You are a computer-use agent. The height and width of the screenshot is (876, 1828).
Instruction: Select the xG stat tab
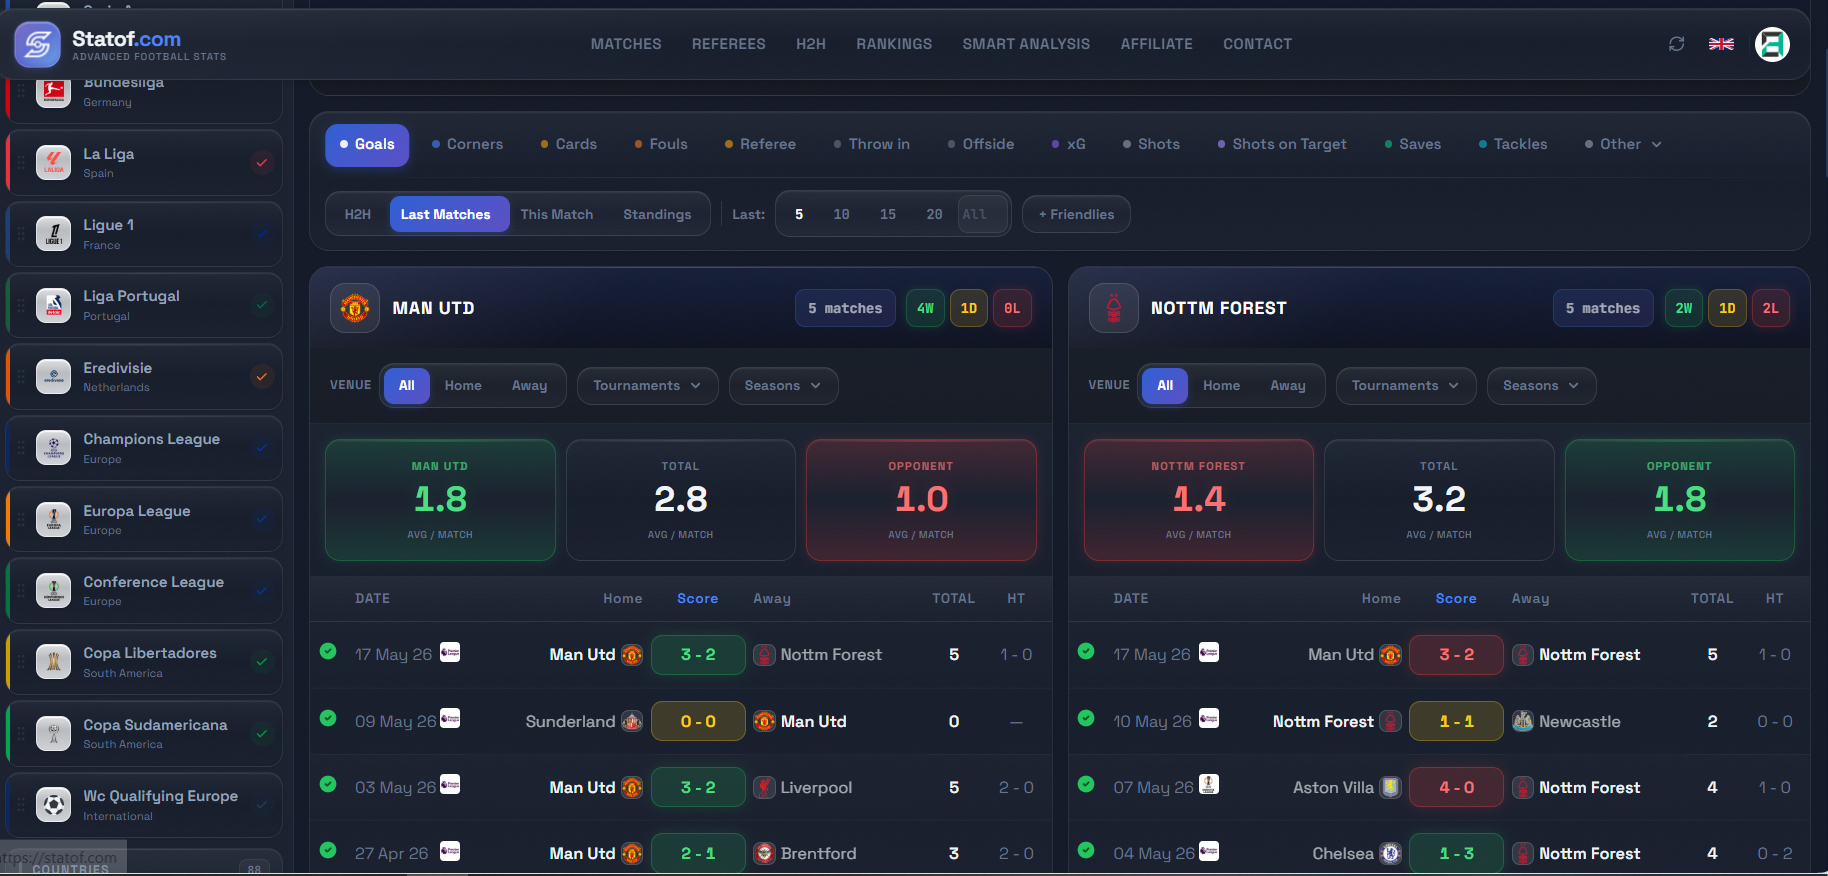click(1068, 144)
